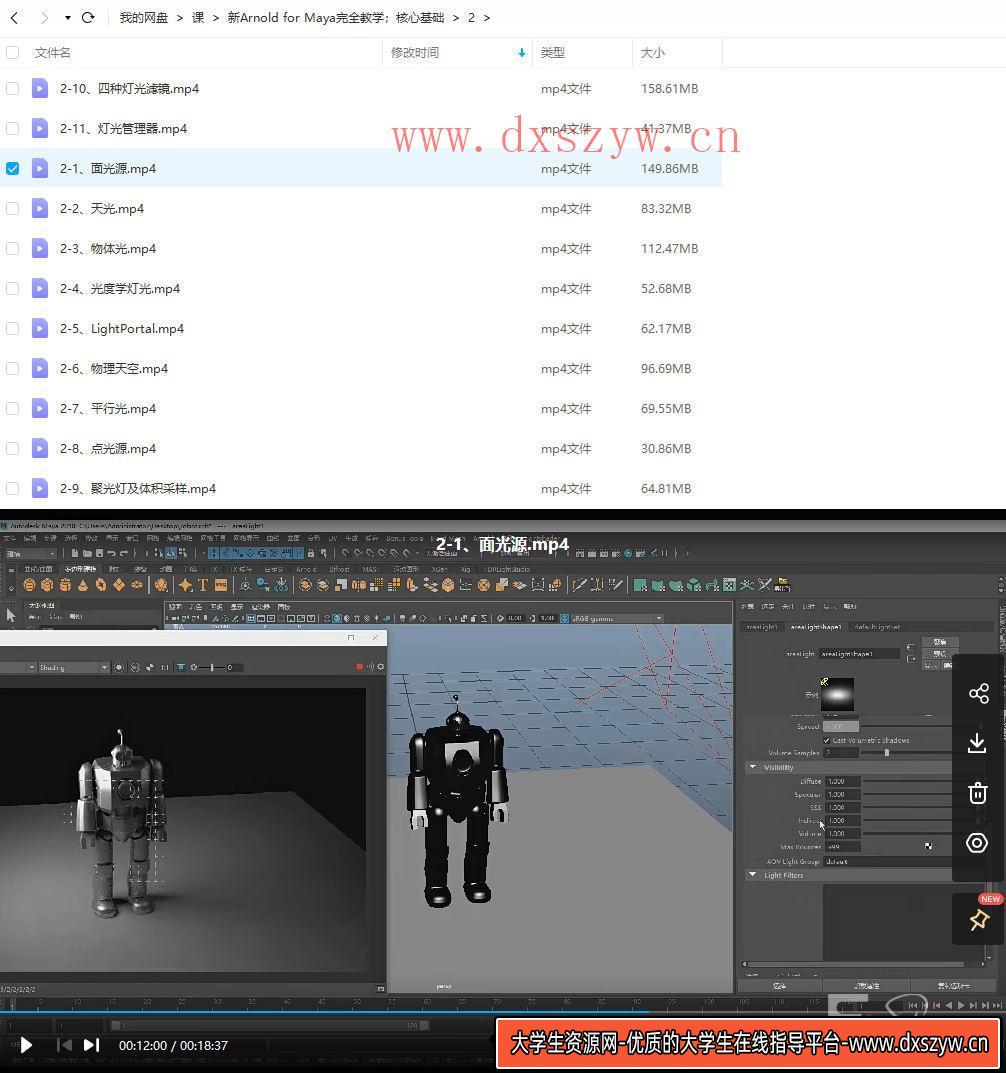Click the video icon of 2-5、LightPortal.mp4
Image resolution: width=1006 pixels, height=1073 pixels.
point(40,328)
